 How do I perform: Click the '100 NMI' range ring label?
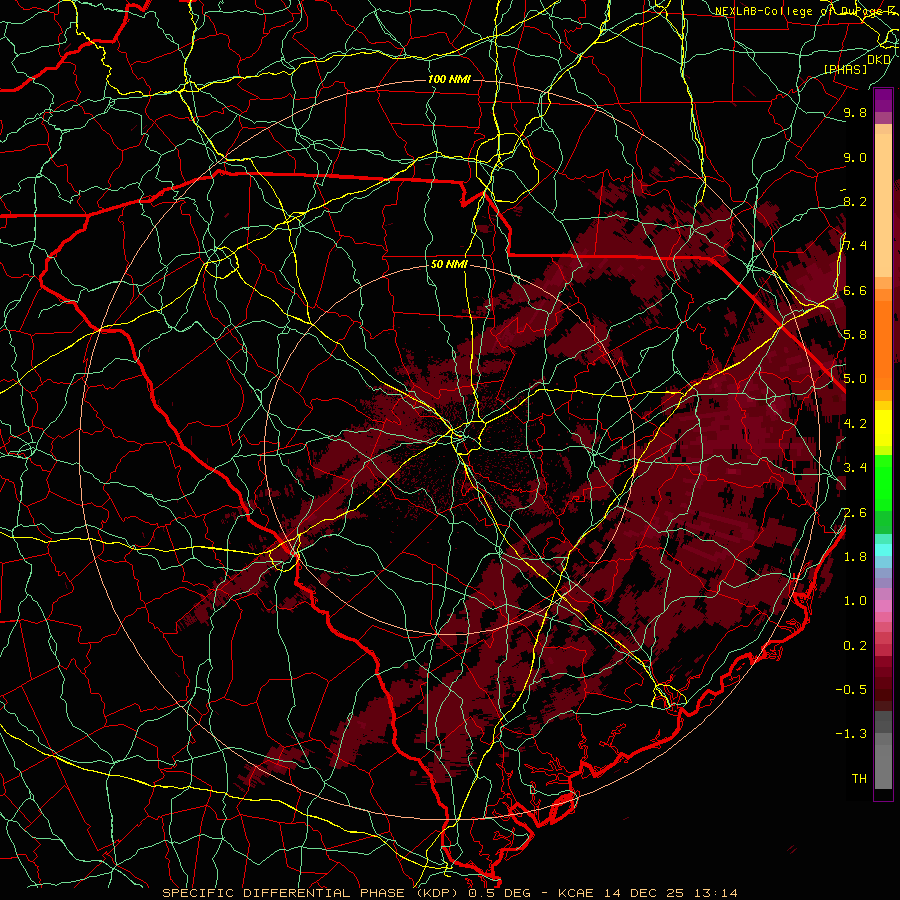[x=449, y=79]
